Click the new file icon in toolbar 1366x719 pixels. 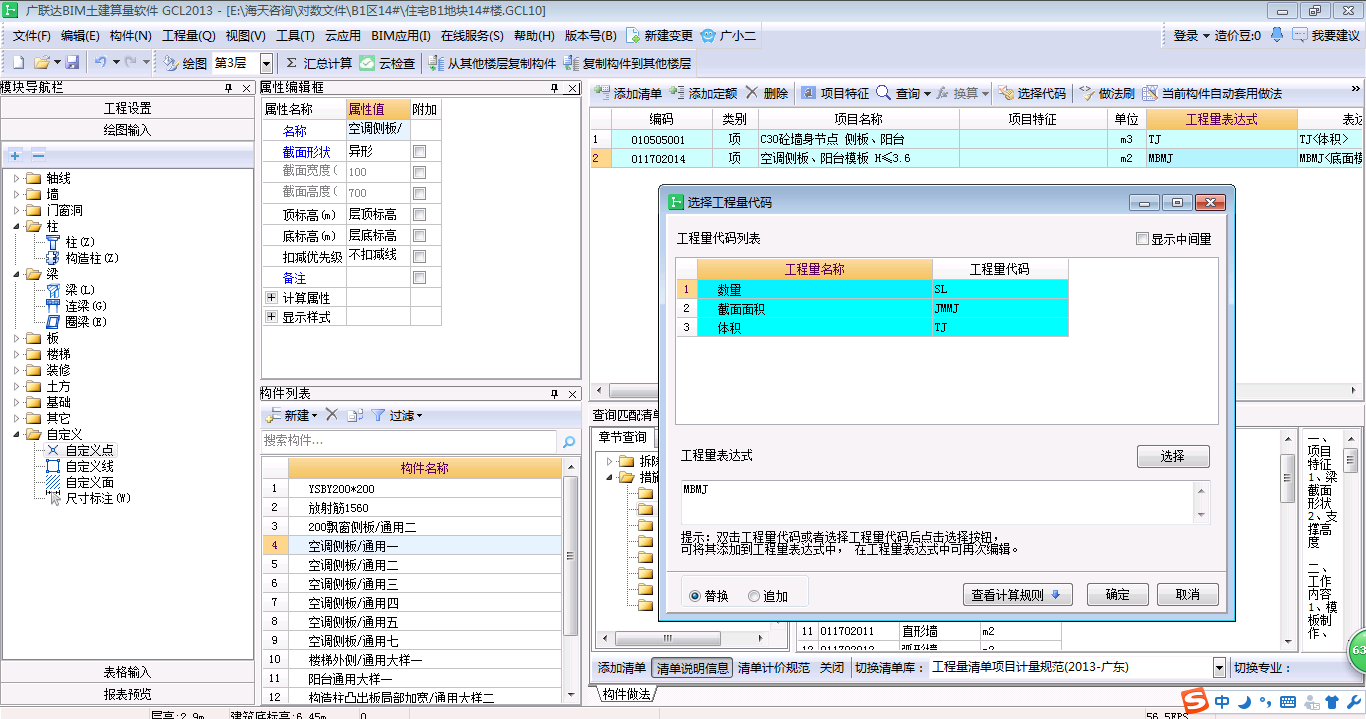19,63
